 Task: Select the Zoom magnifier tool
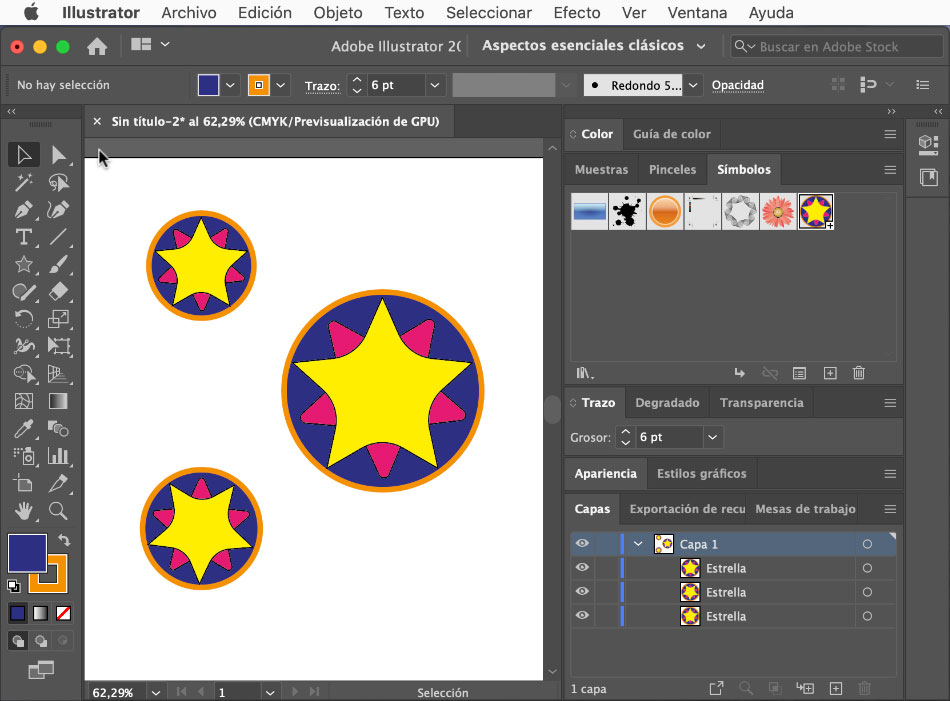tap(59, 511)
